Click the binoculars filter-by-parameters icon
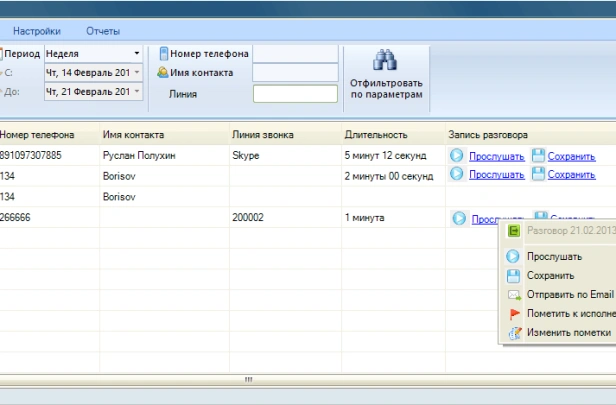 click(x=386, y=60)
